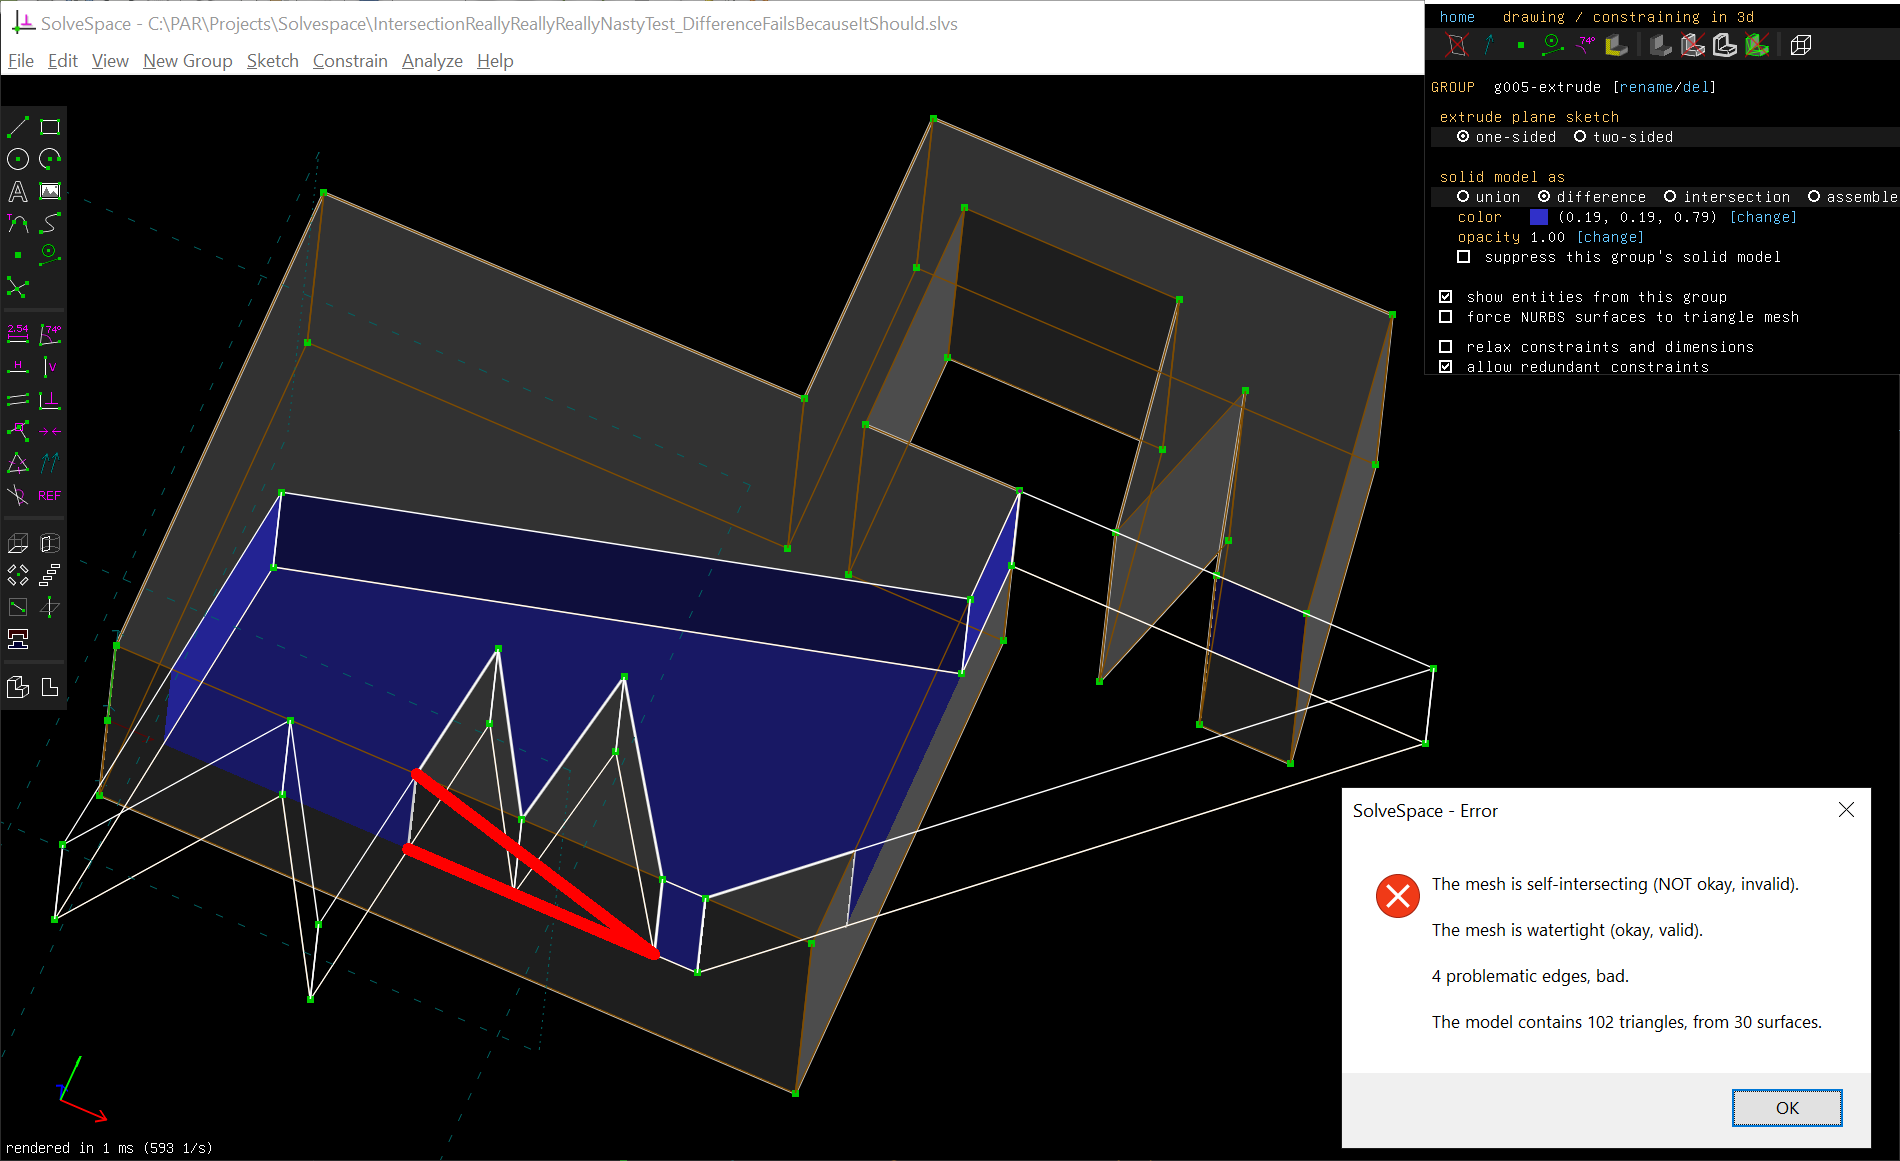
Task: Open the View menu
Action: (x=110, y=61)
